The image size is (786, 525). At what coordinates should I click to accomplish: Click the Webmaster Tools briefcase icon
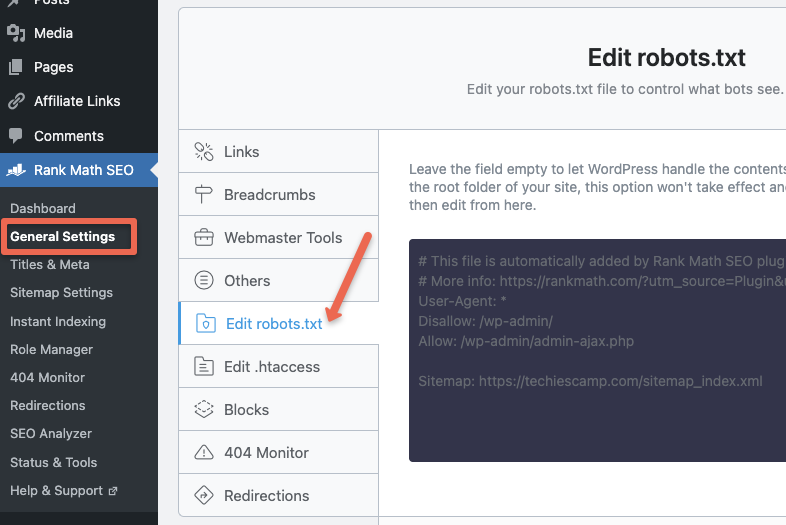click(x=204, y=237)
